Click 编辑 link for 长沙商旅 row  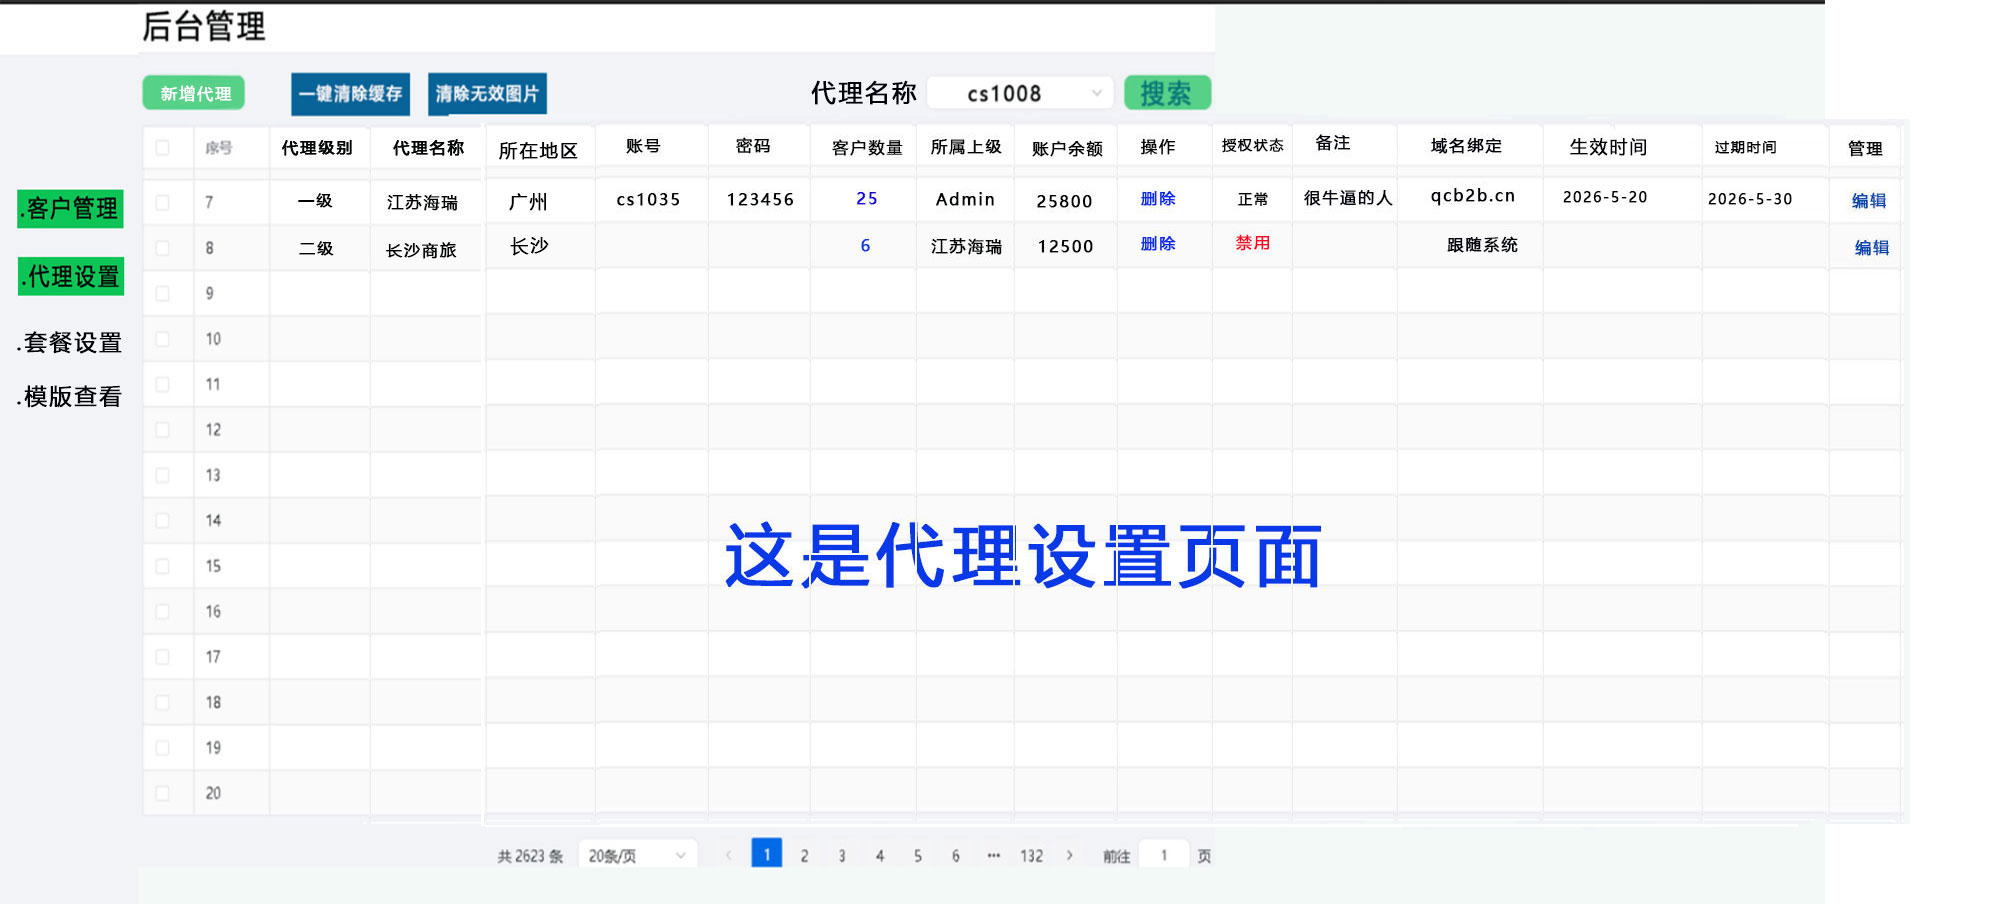click(x=1871, y=248)
